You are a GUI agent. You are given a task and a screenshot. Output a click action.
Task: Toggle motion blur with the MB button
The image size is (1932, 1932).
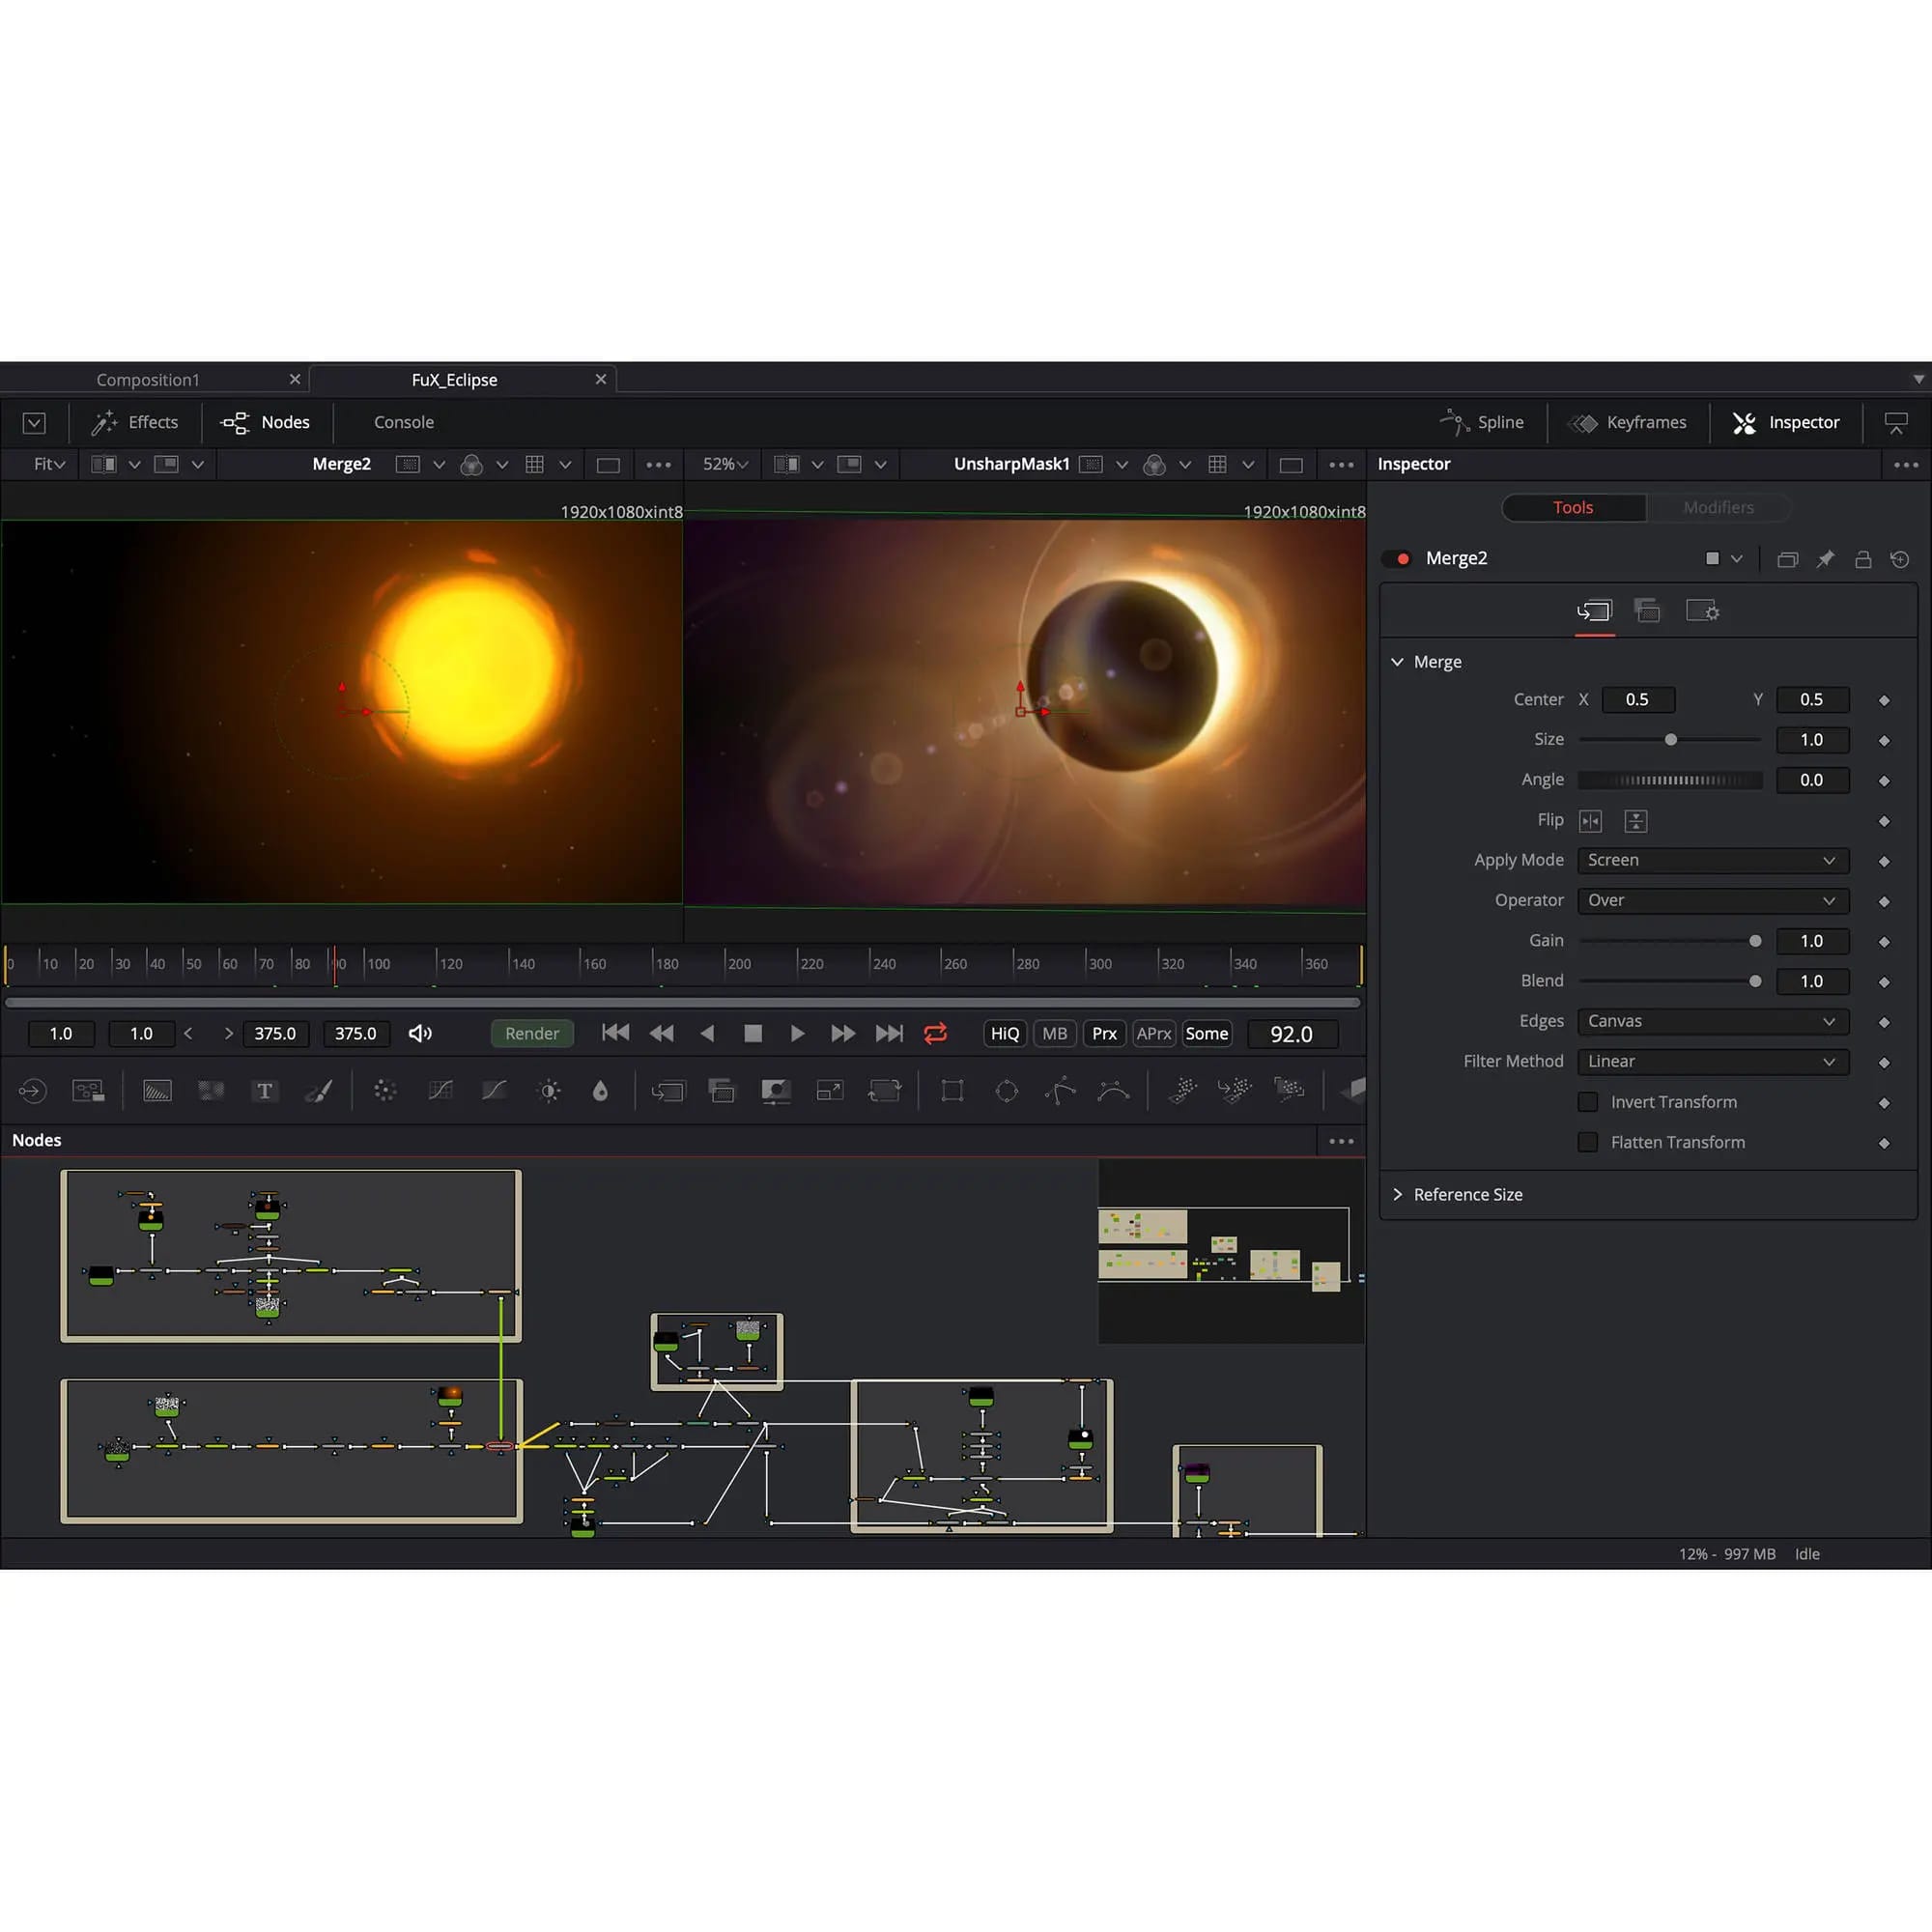coord(1054,1033)
